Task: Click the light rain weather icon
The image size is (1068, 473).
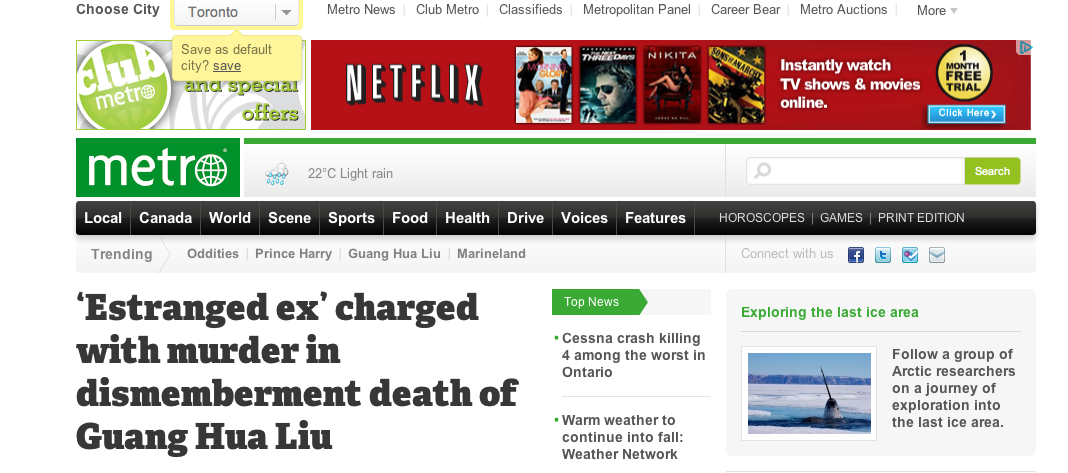Action: click(277, 174)
